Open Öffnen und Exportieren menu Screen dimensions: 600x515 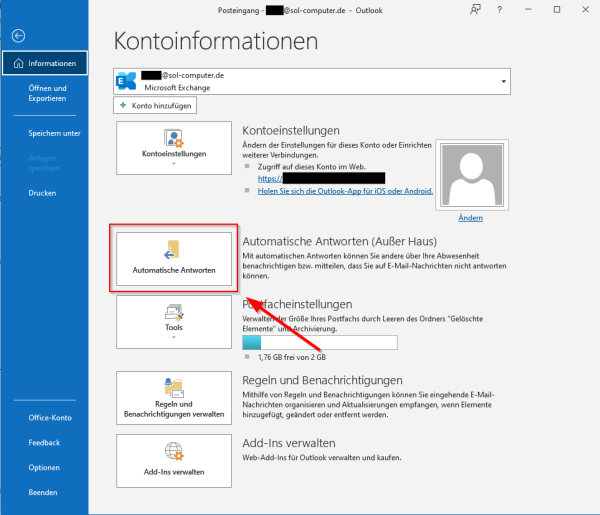(x=47, y=93)
